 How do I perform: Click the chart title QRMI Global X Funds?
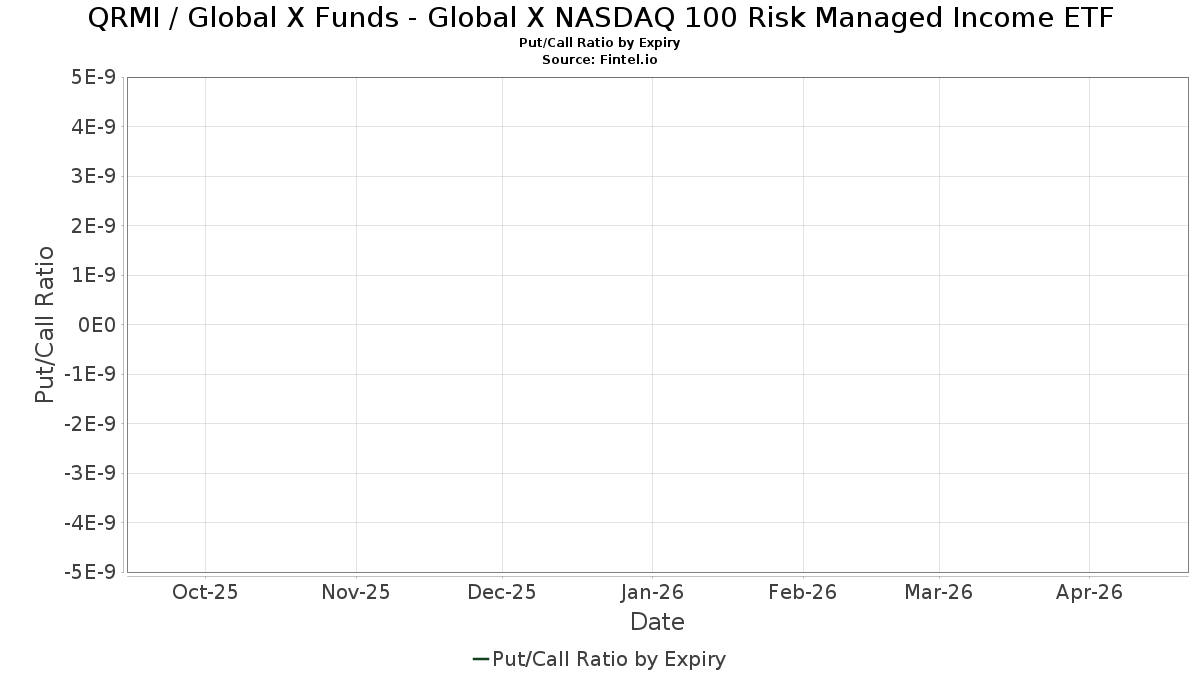point(601,18)
